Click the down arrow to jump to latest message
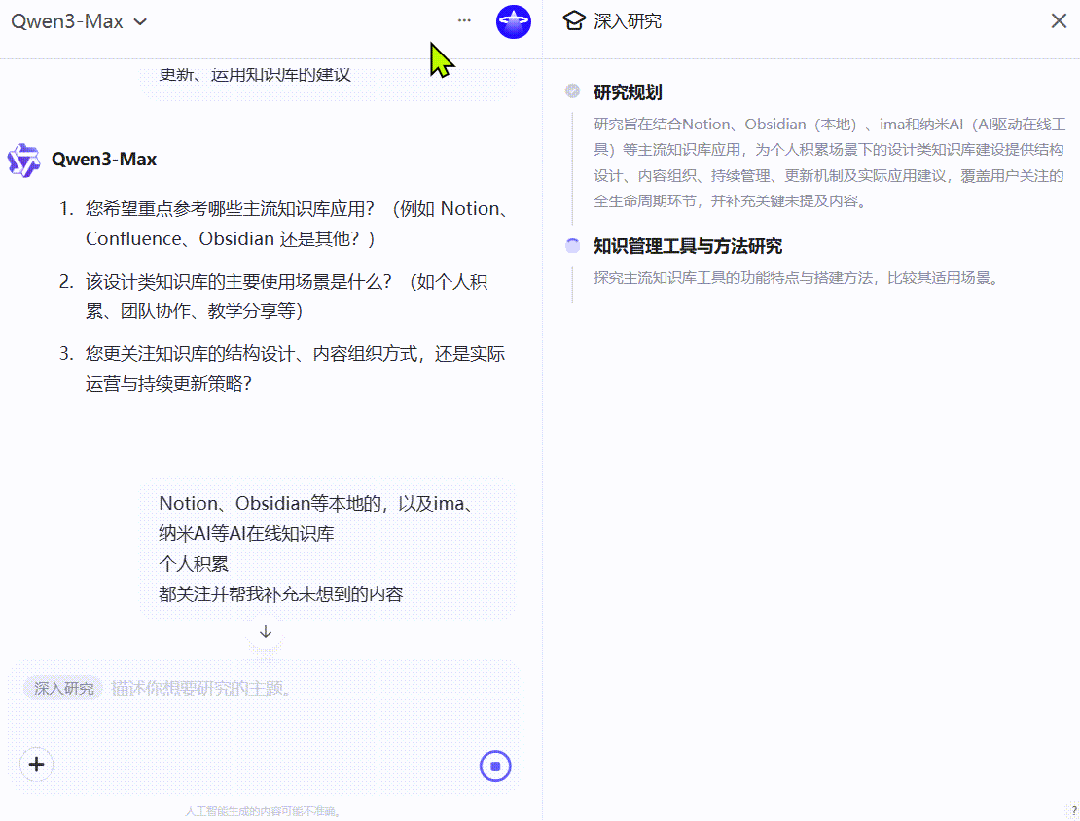1080x821 pixels. pos(264,631)
